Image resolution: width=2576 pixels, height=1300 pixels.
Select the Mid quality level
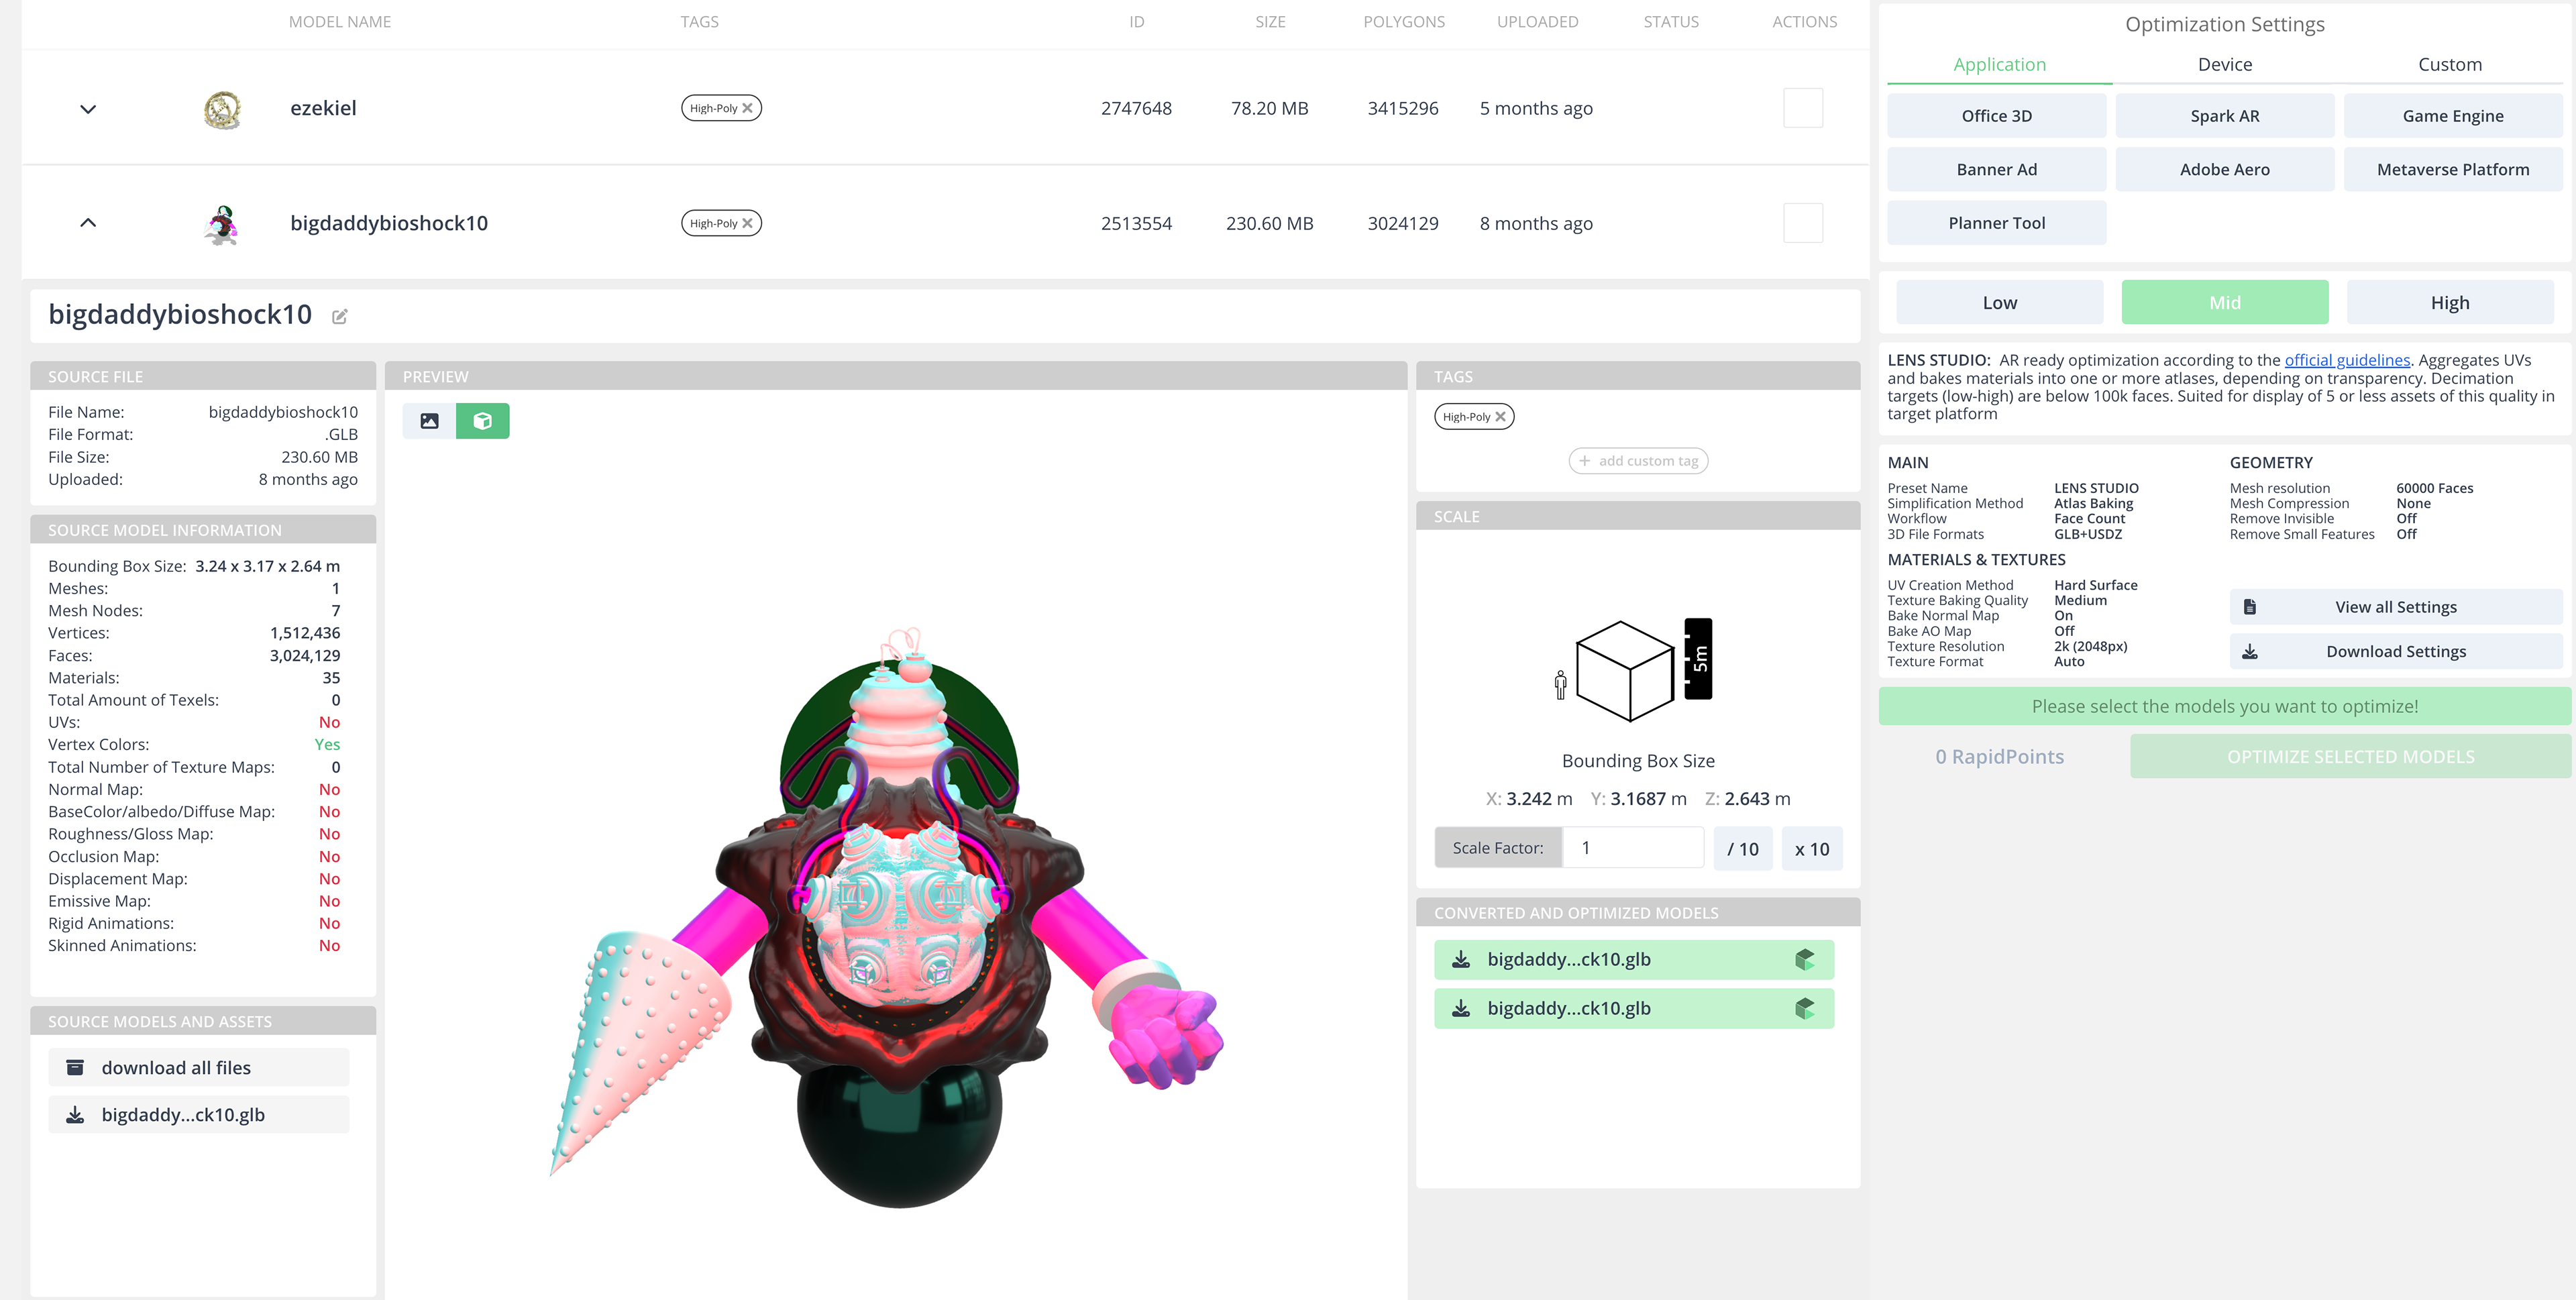pyautogui.click(x=2224, y=303)
